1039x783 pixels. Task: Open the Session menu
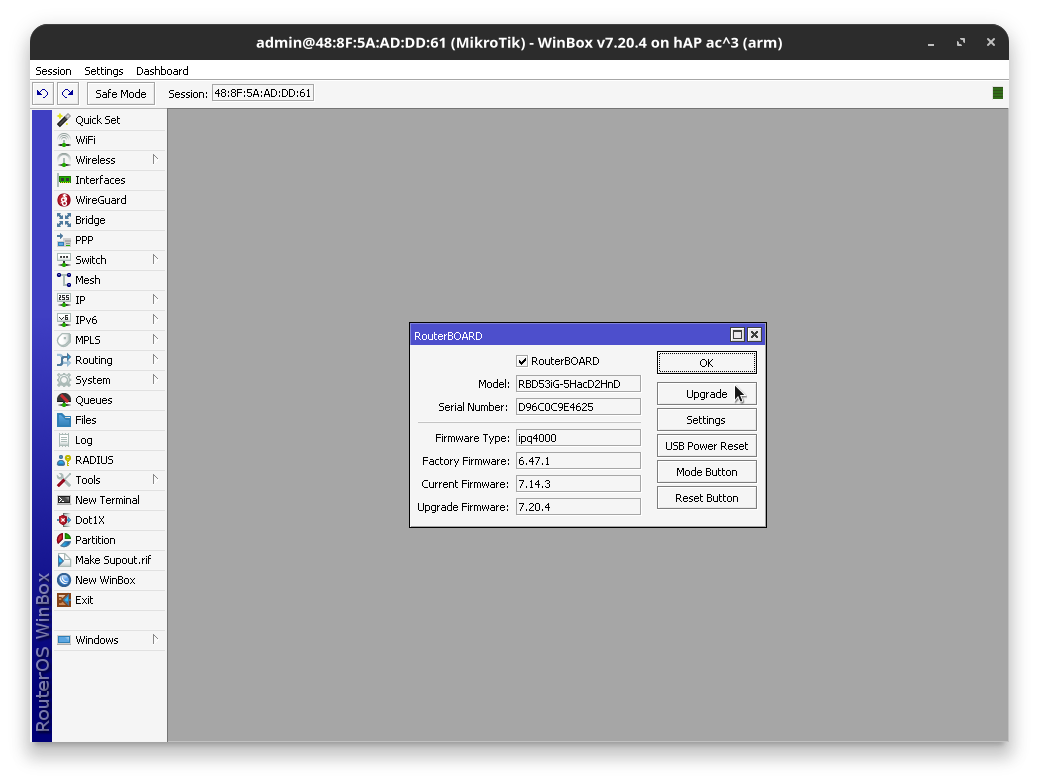click(x=53, y=71)
